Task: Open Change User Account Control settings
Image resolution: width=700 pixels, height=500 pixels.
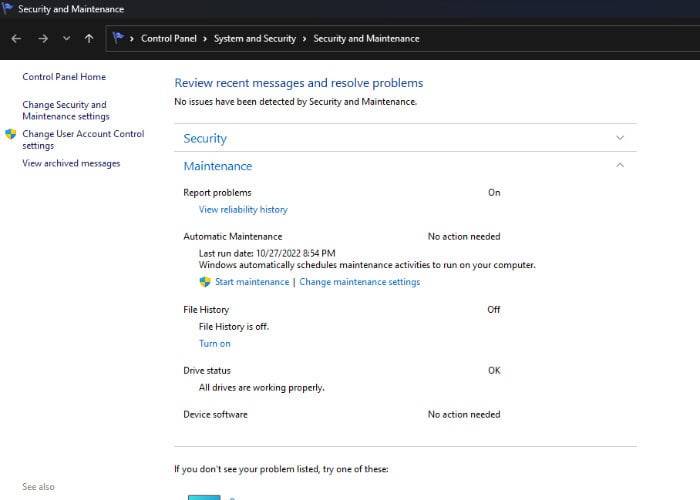Action: (83, 140)
